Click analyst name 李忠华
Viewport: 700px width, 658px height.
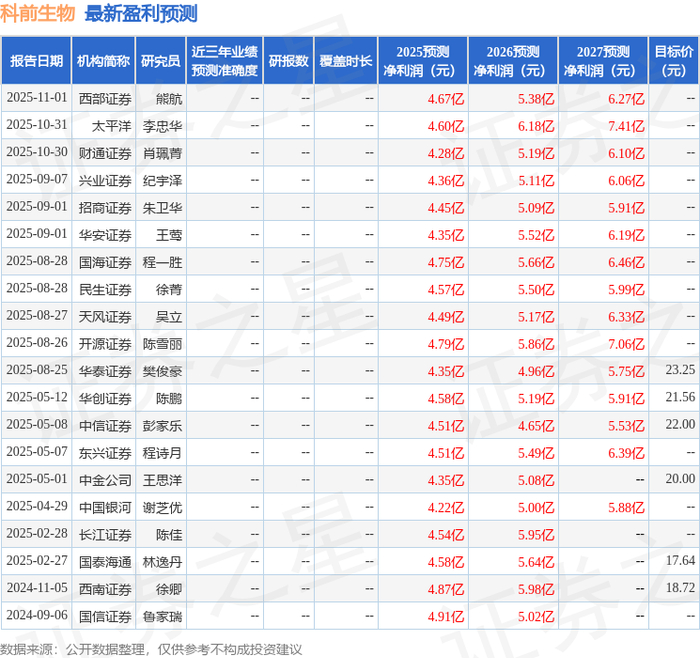162,126
